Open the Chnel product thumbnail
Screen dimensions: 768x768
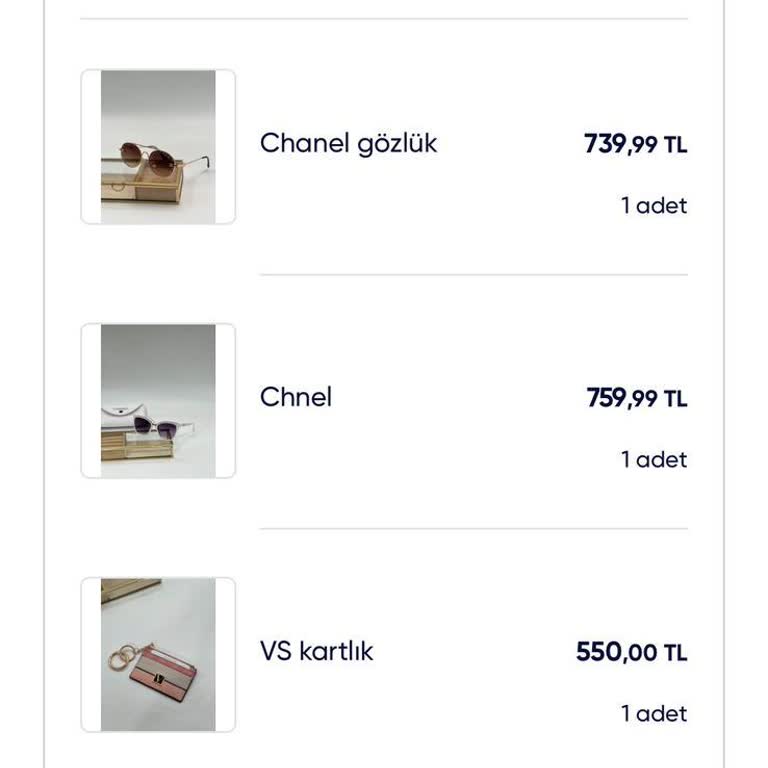pos(158,401)
